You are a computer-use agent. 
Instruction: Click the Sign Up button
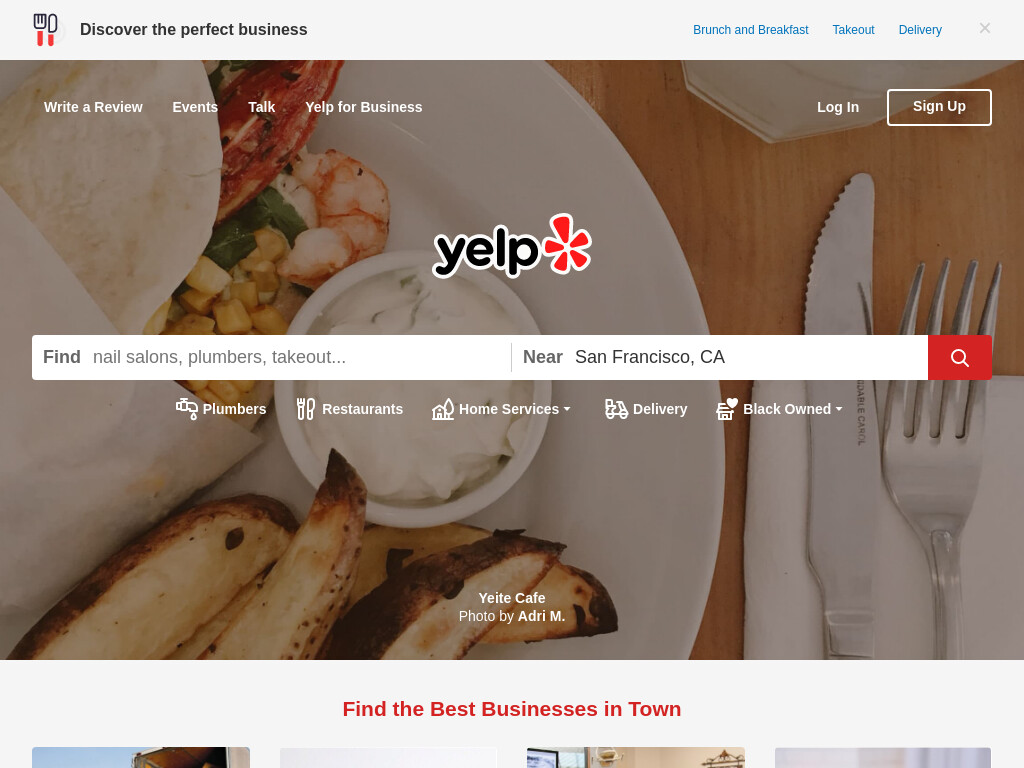tap(939, 107)
